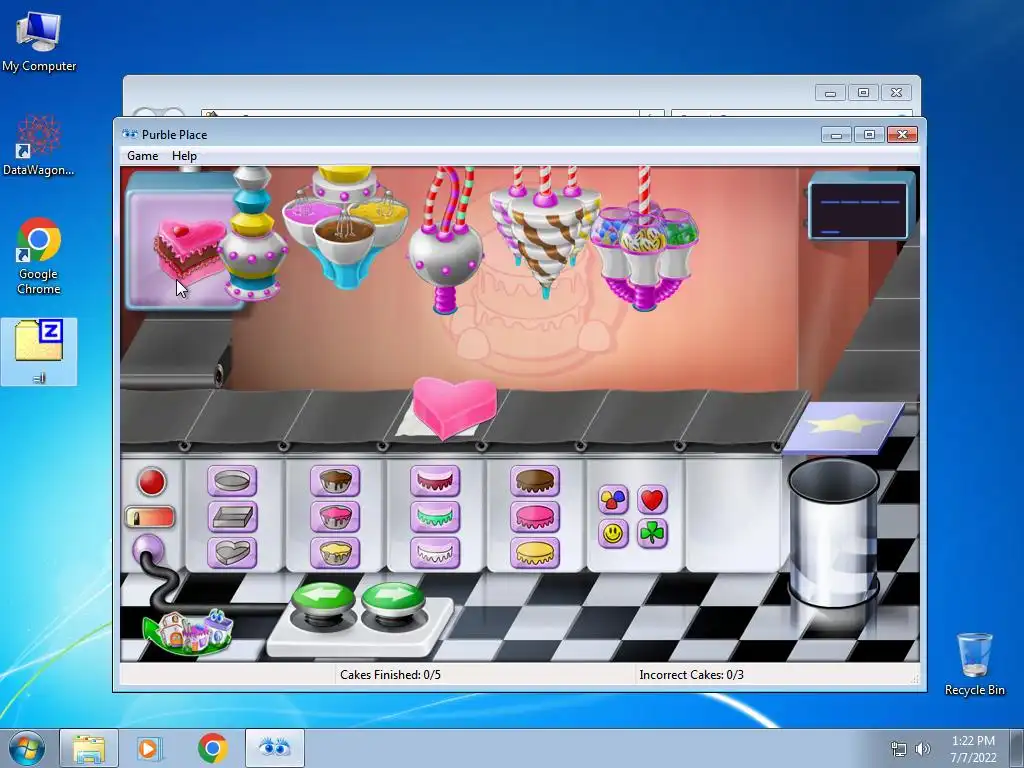The width and height of the screenshot is (1024, 768).
Task: Open File Explorer from the taskbar
Action: tap(89, 748)
